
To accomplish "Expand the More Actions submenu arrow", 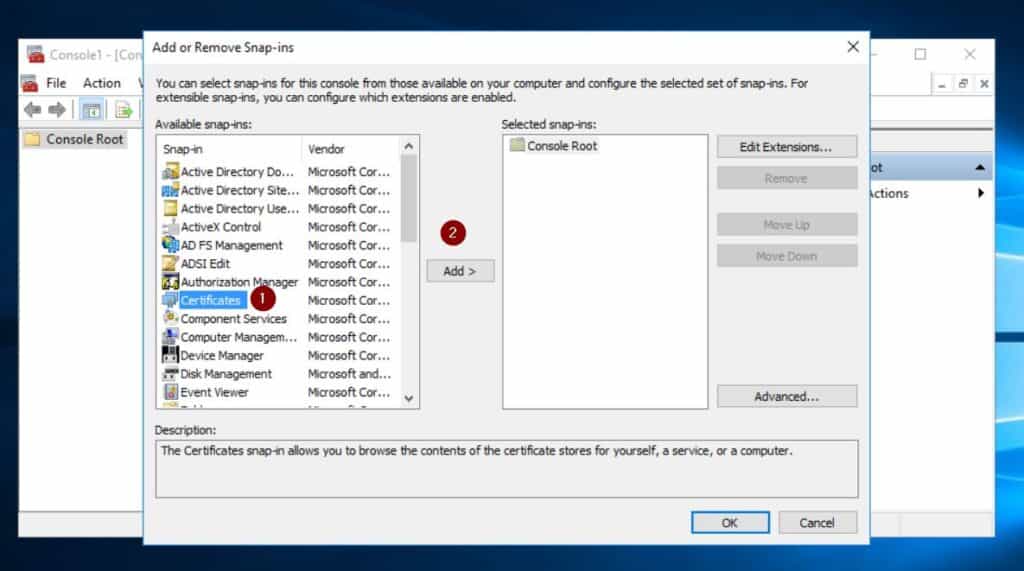I will pos(980,193).
